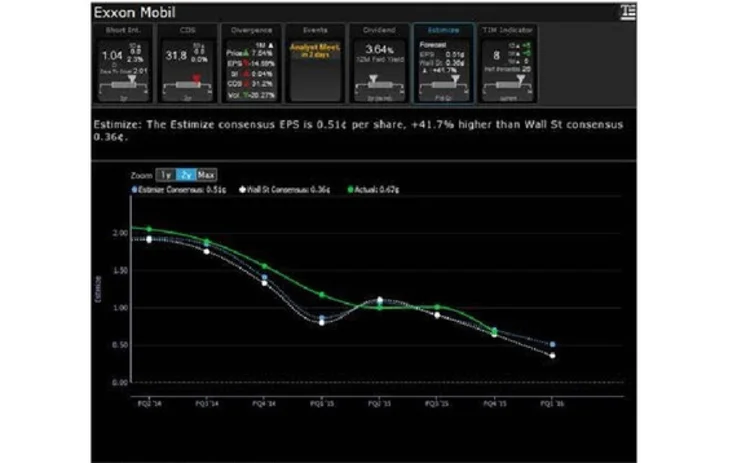750x463 pixels.
Task: Click Wall St Consensus point at FQ1 '15
Action: [322, 323]
